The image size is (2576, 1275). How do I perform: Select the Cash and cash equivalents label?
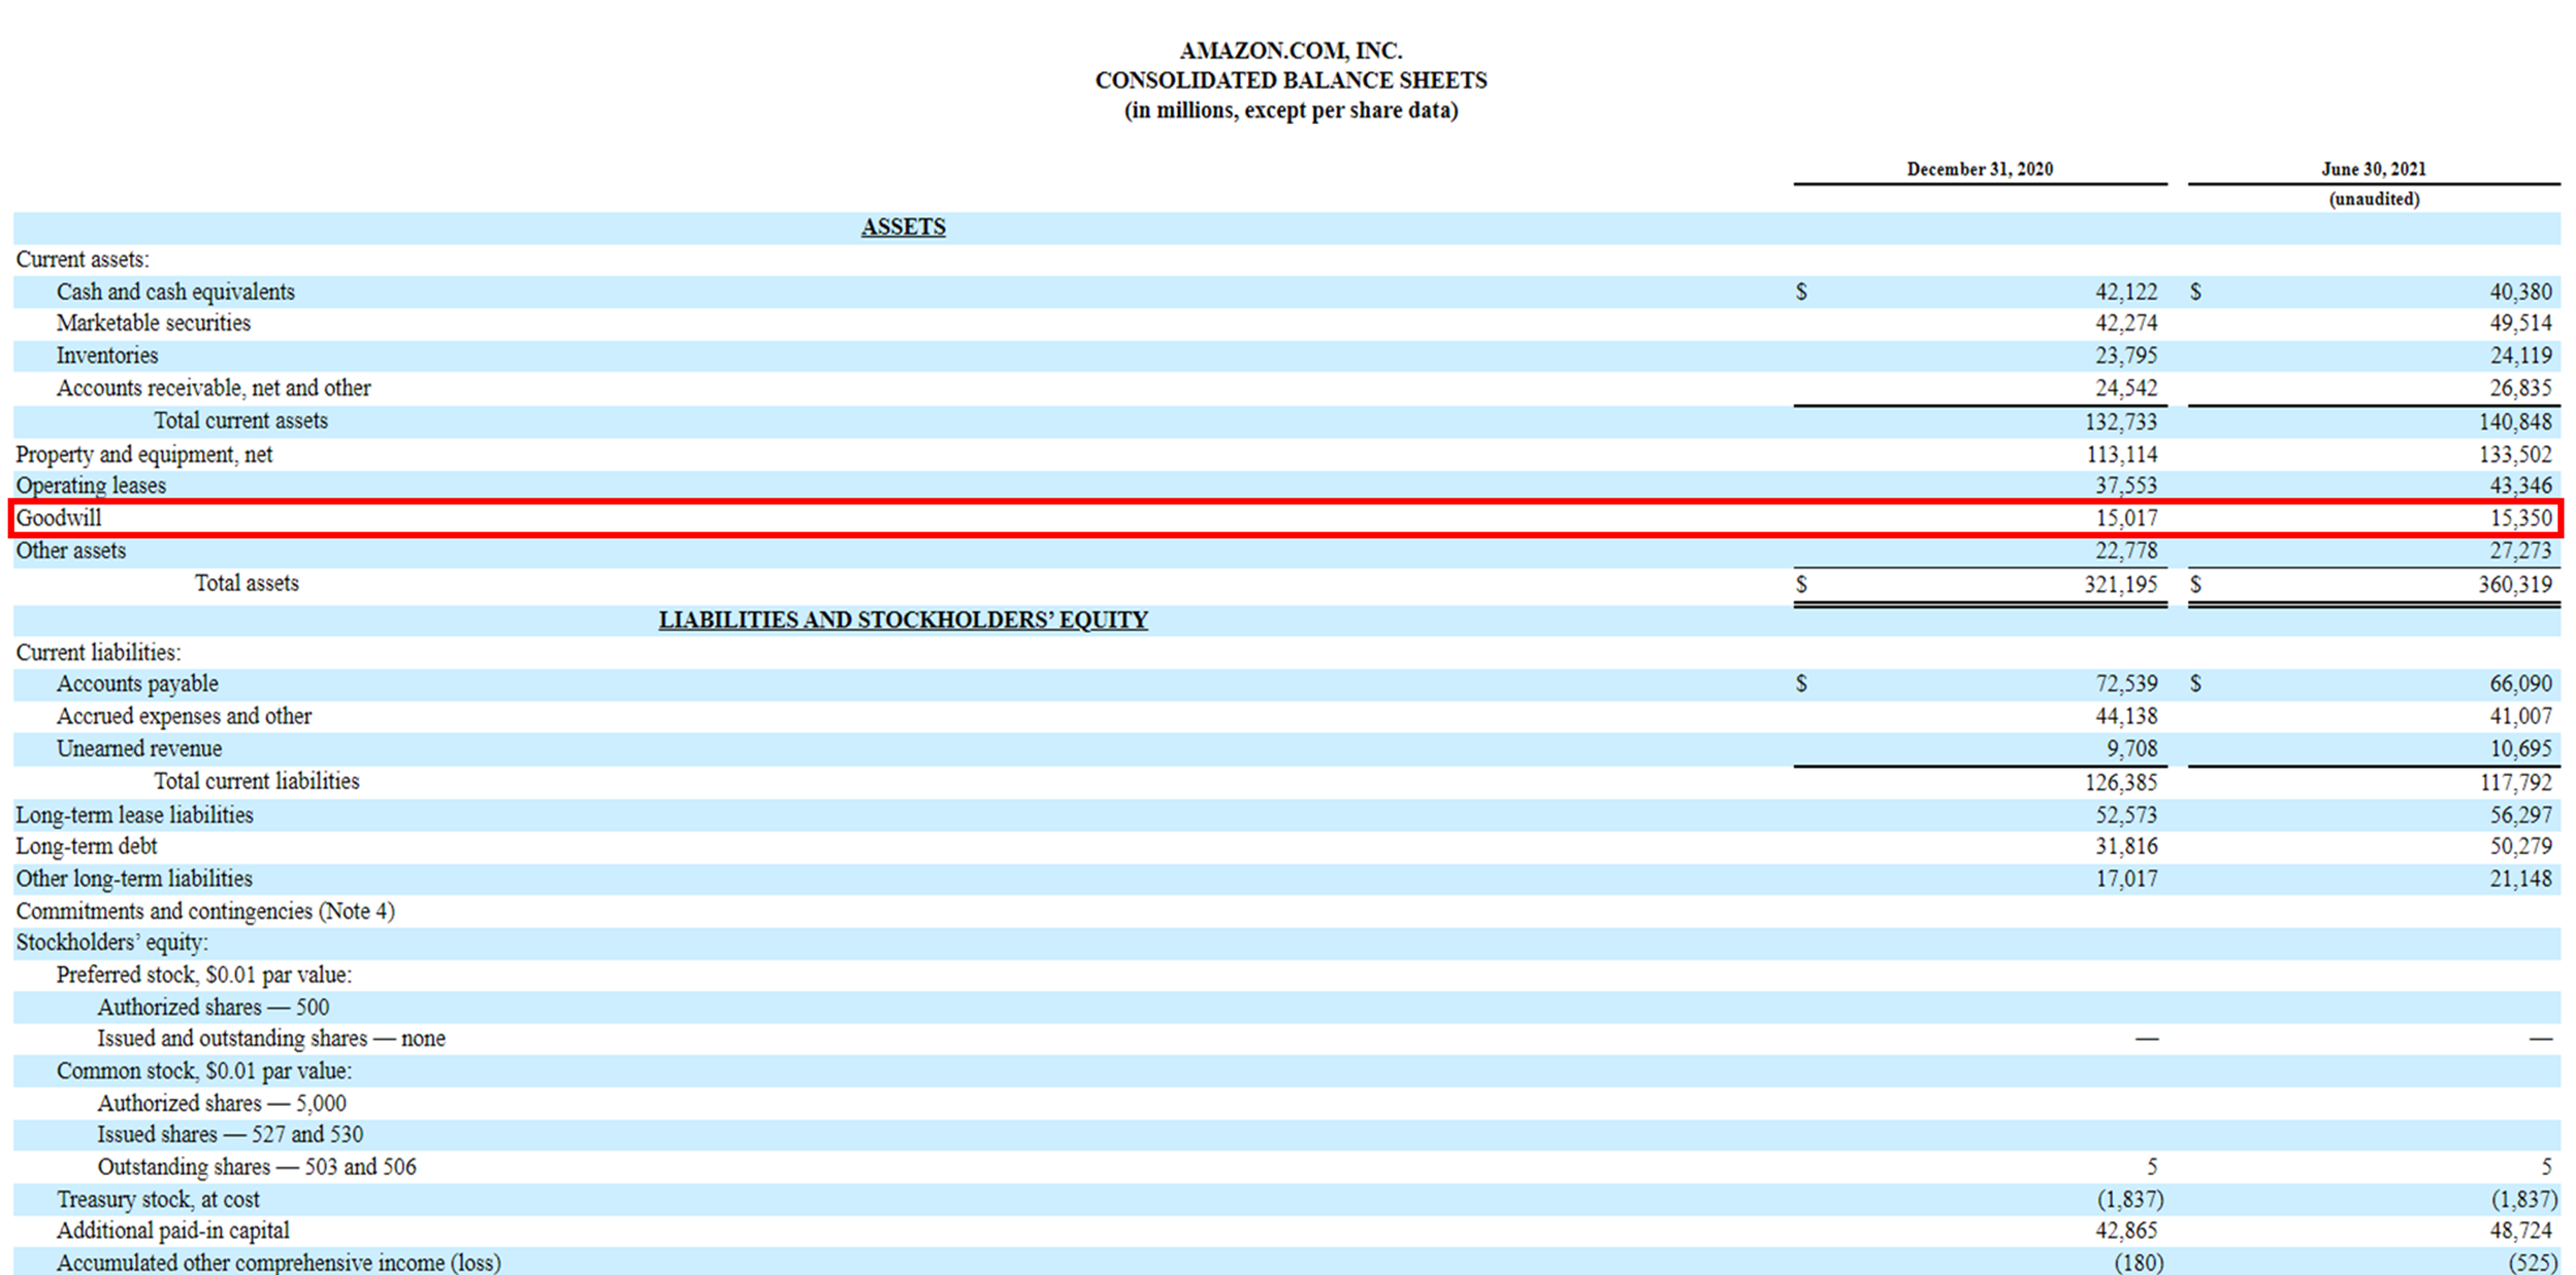point(176,292)
